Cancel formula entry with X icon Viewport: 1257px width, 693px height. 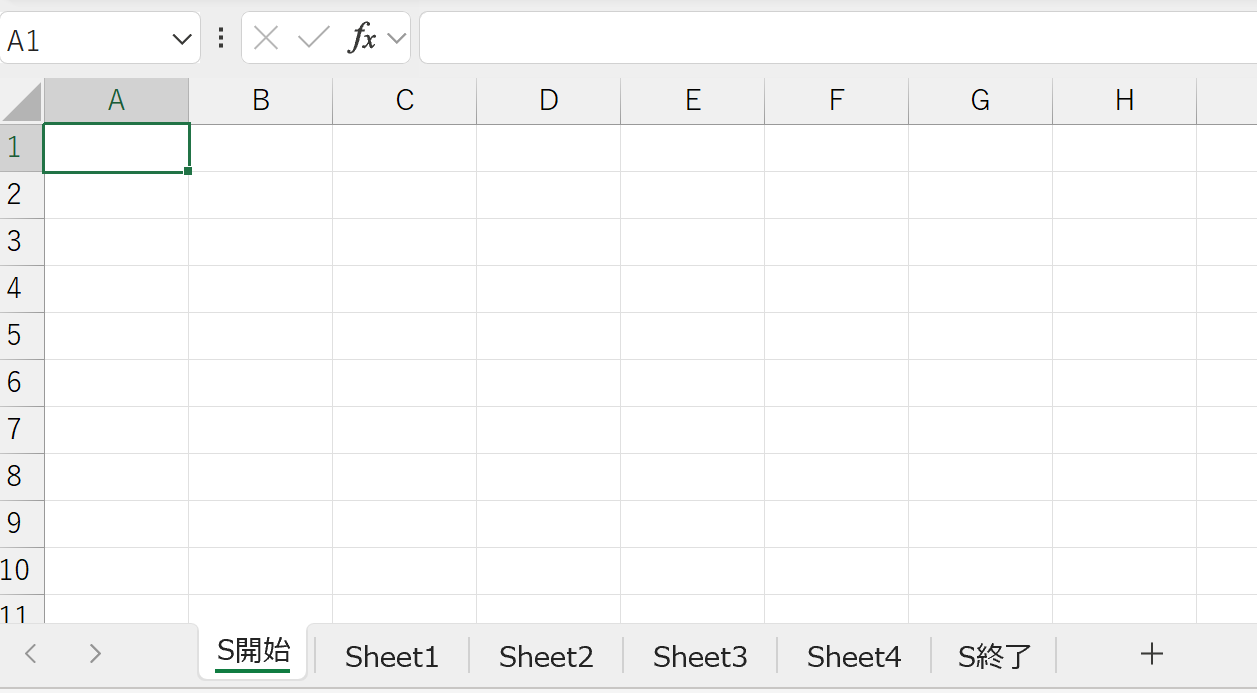click(266, 38)
